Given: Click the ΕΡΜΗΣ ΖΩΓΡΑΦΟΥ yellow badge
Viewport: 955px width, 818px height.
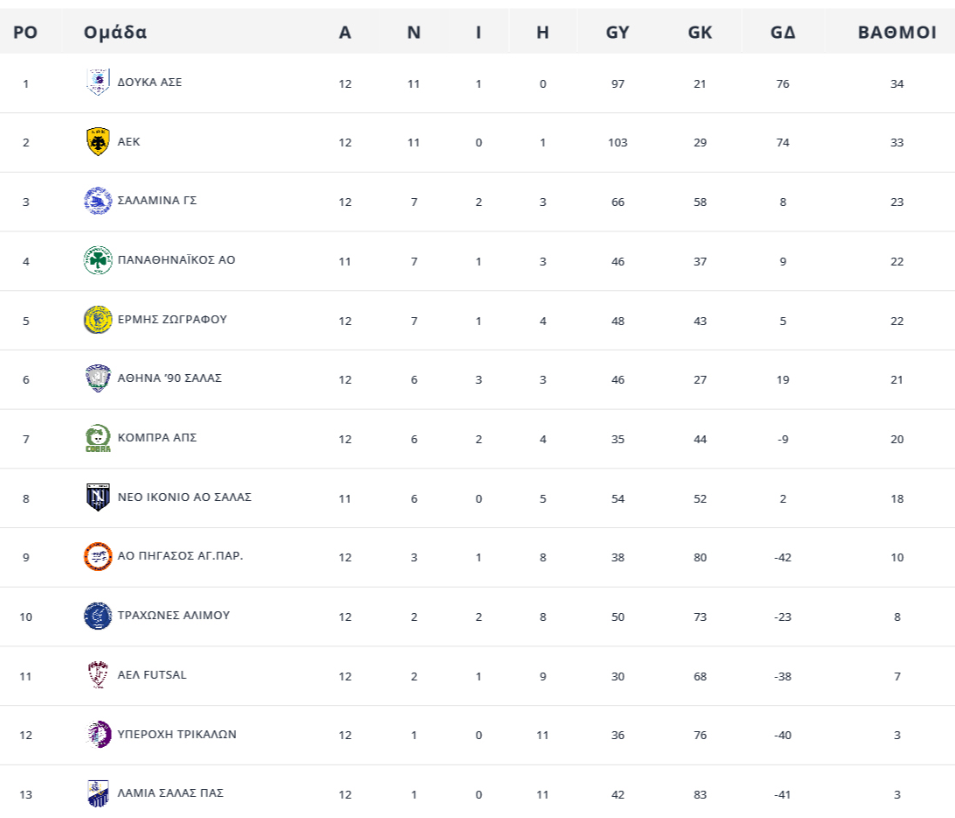Looking at the screenshot, I should pos(98,320).
